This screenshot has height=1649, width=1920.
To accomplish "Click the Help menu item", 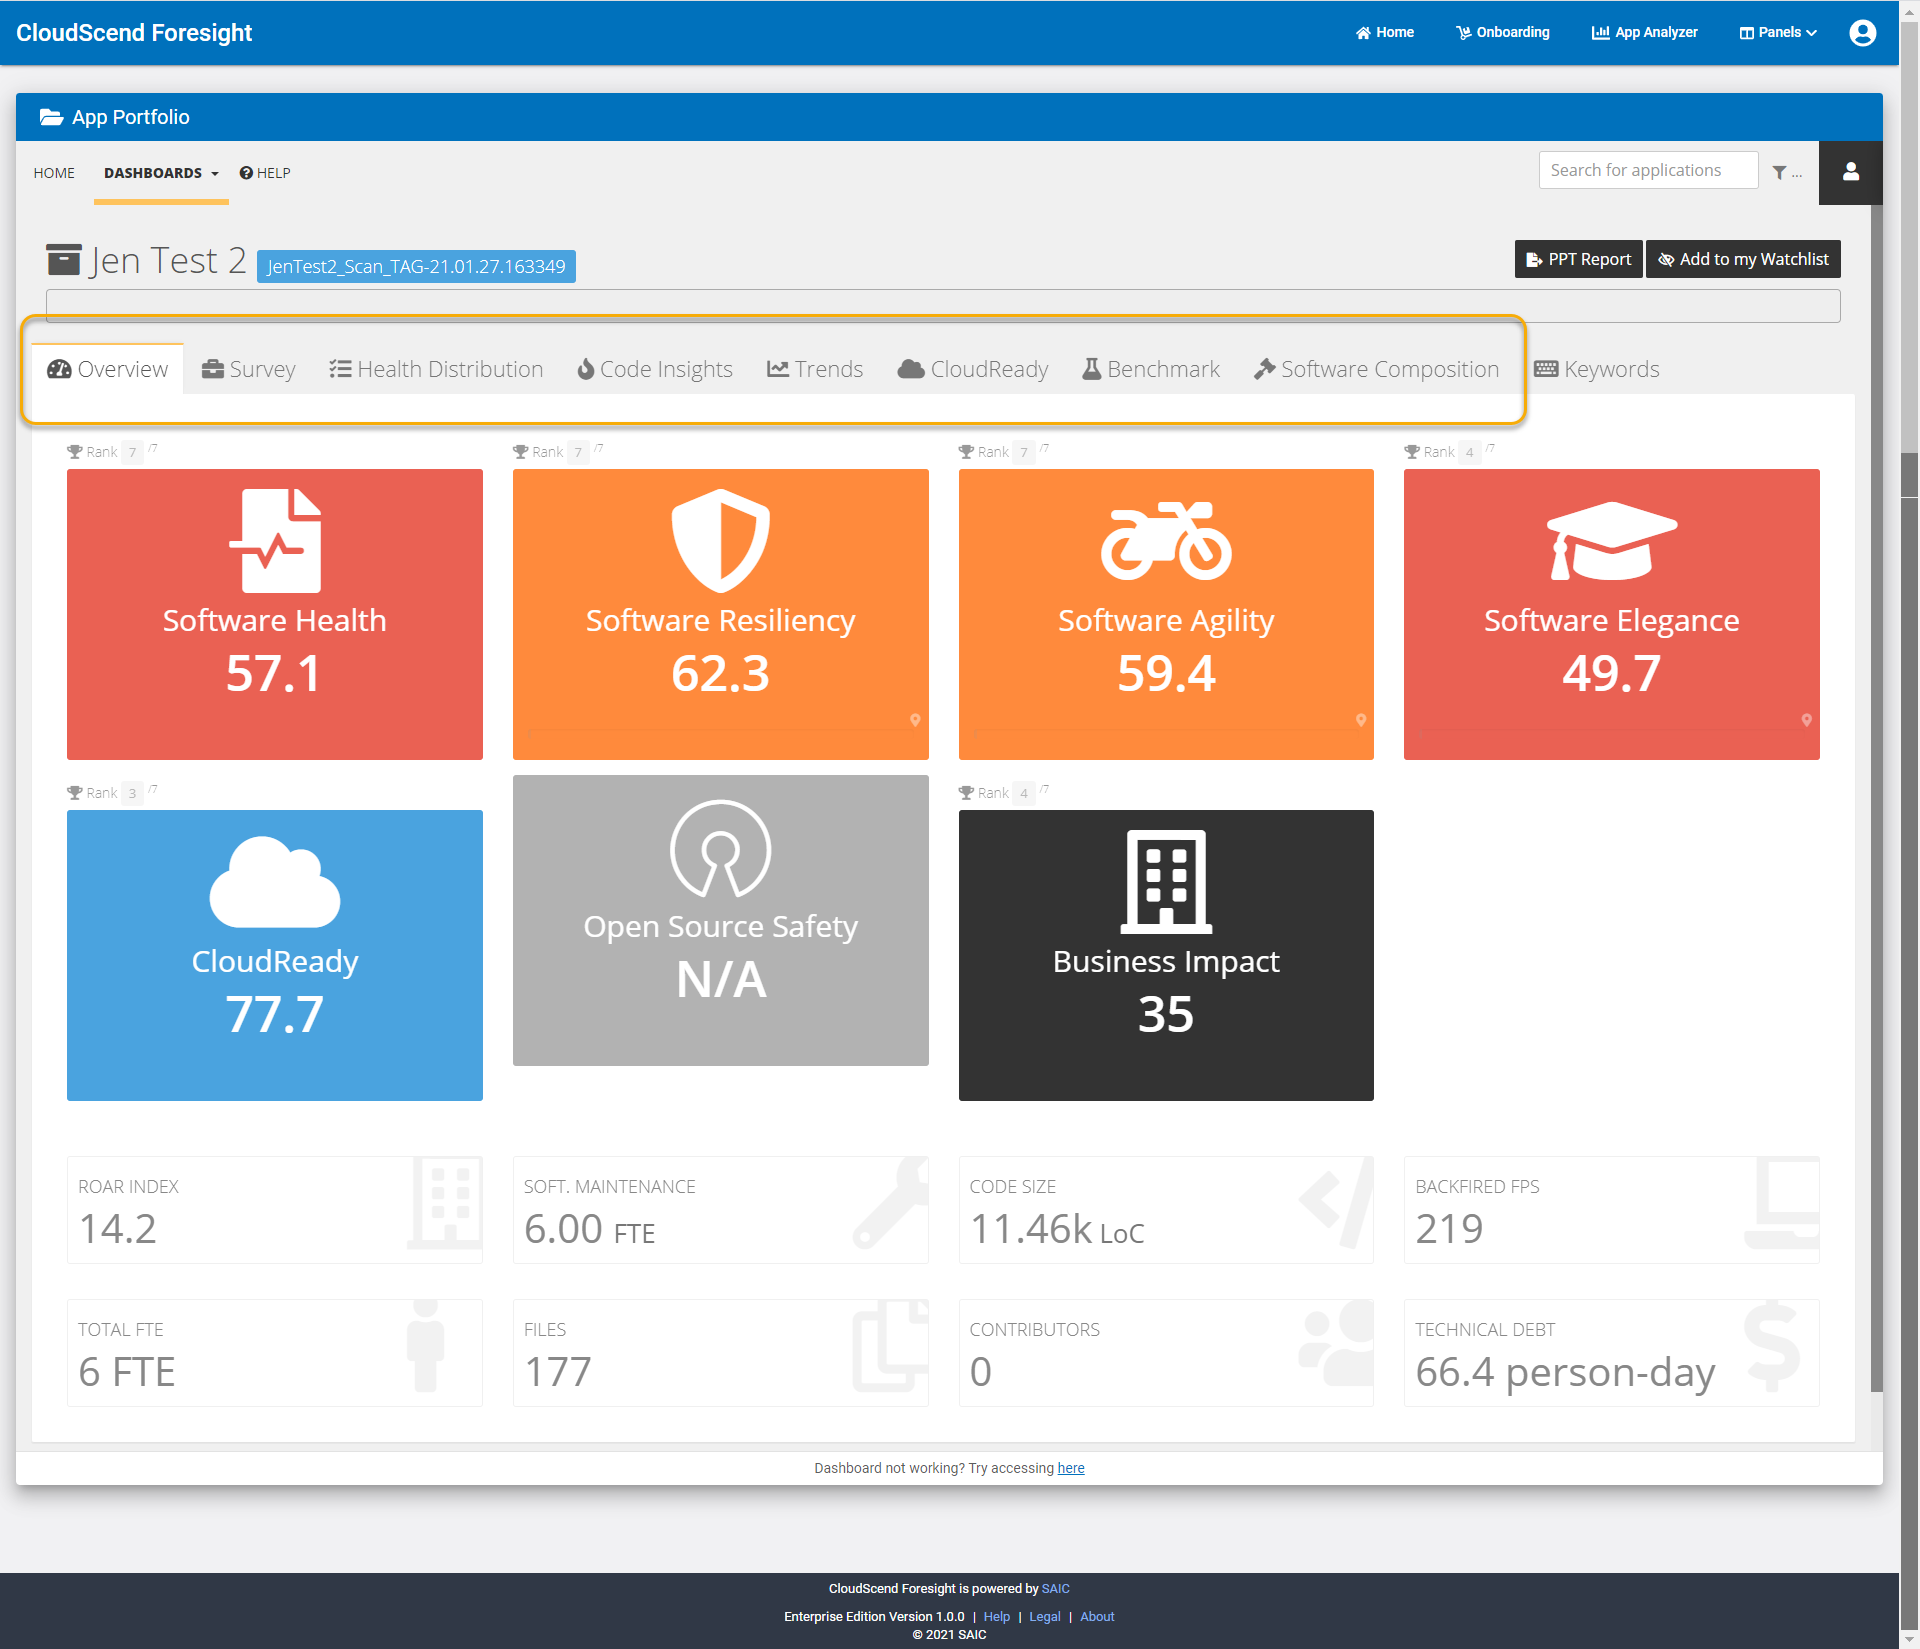I will [x=266, y=171].
